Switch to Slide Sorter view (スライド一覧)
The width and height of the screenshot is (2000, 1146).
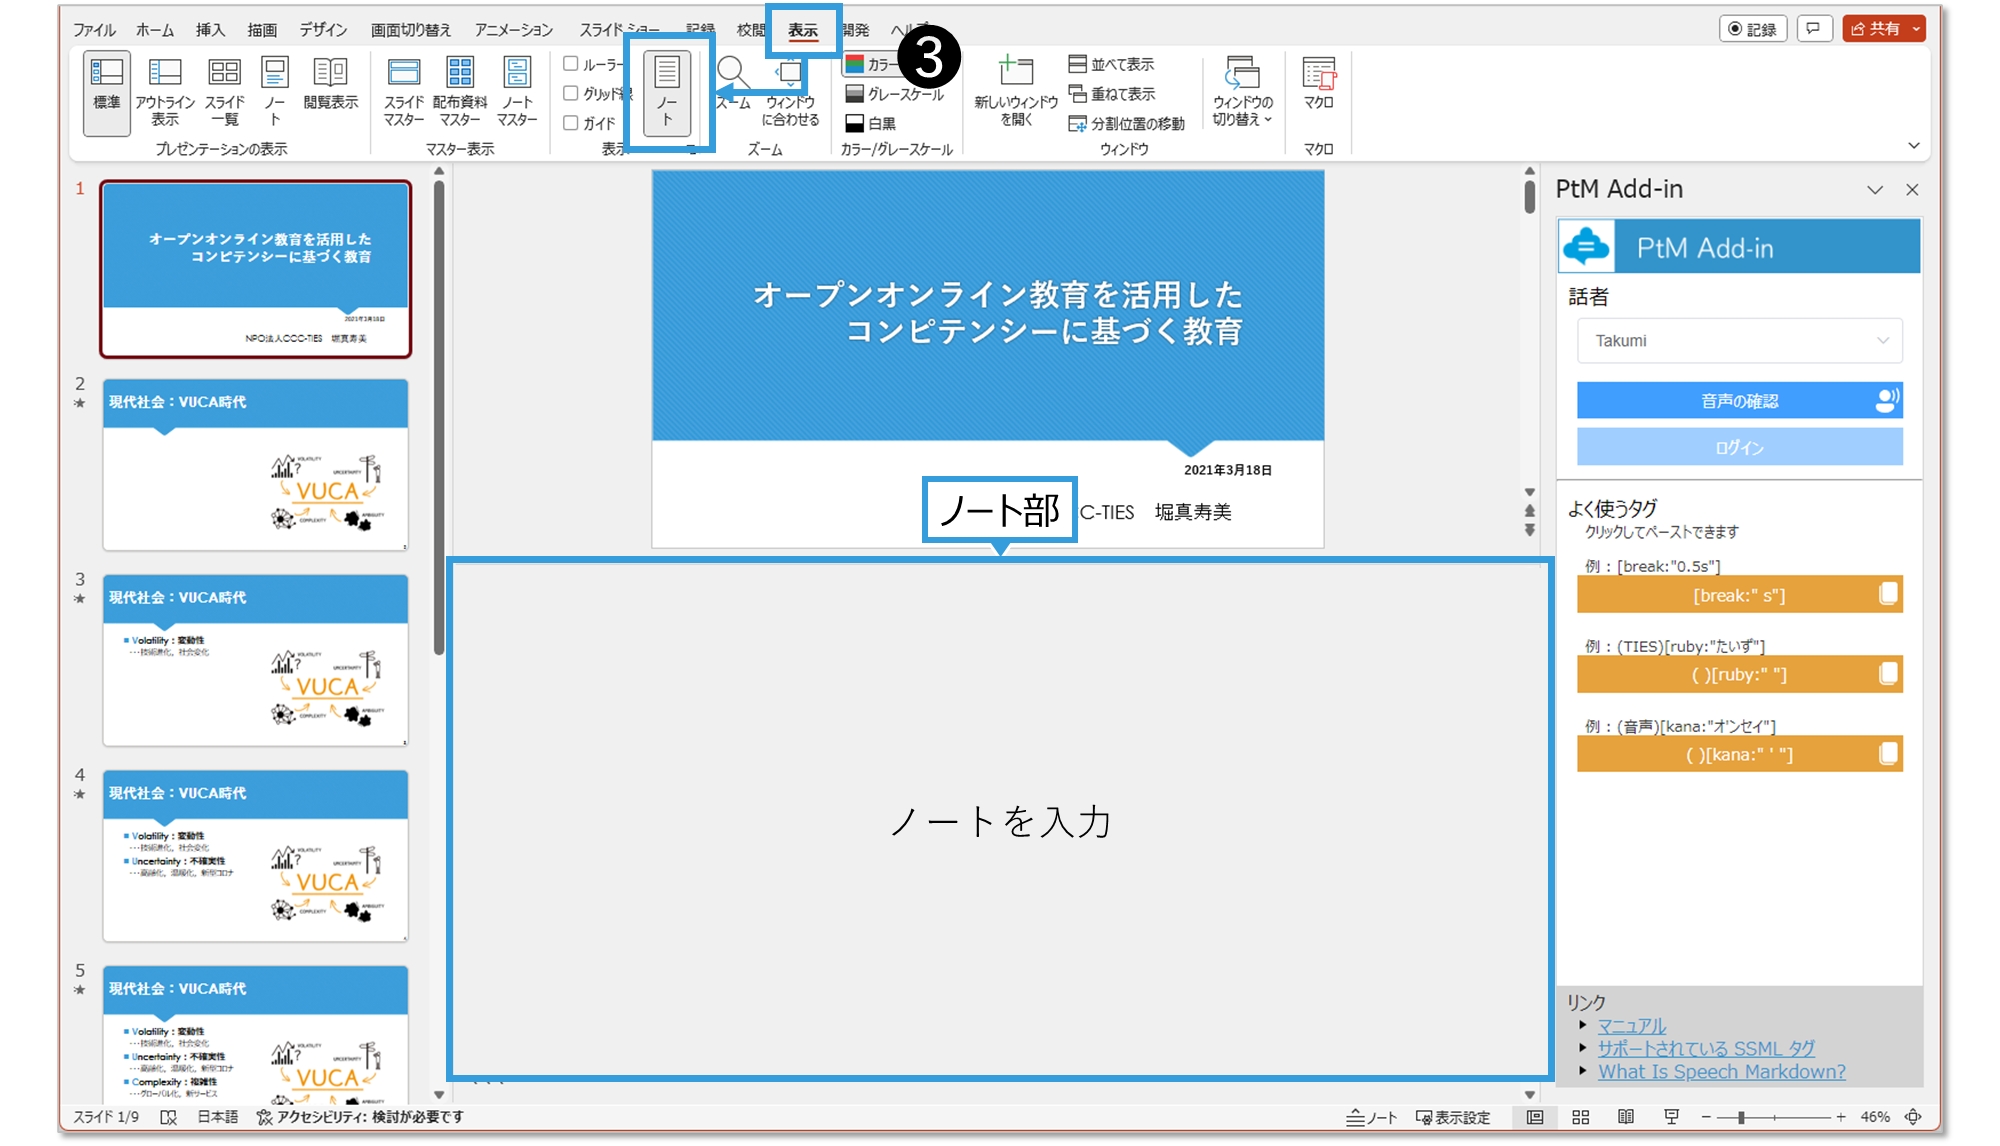coord(224,90)
